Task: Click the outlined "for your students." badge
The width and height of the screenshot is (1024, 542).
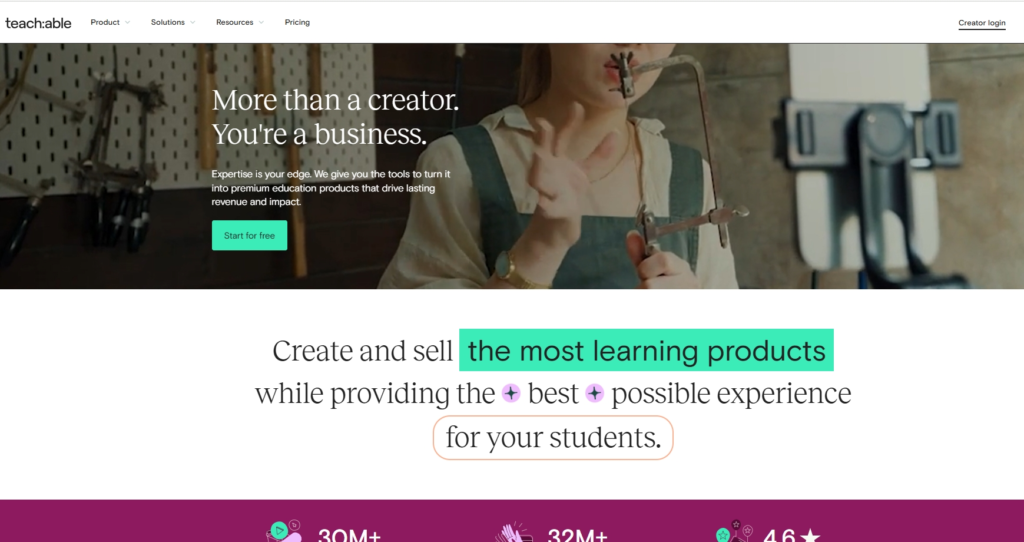Action: point(552,438)
